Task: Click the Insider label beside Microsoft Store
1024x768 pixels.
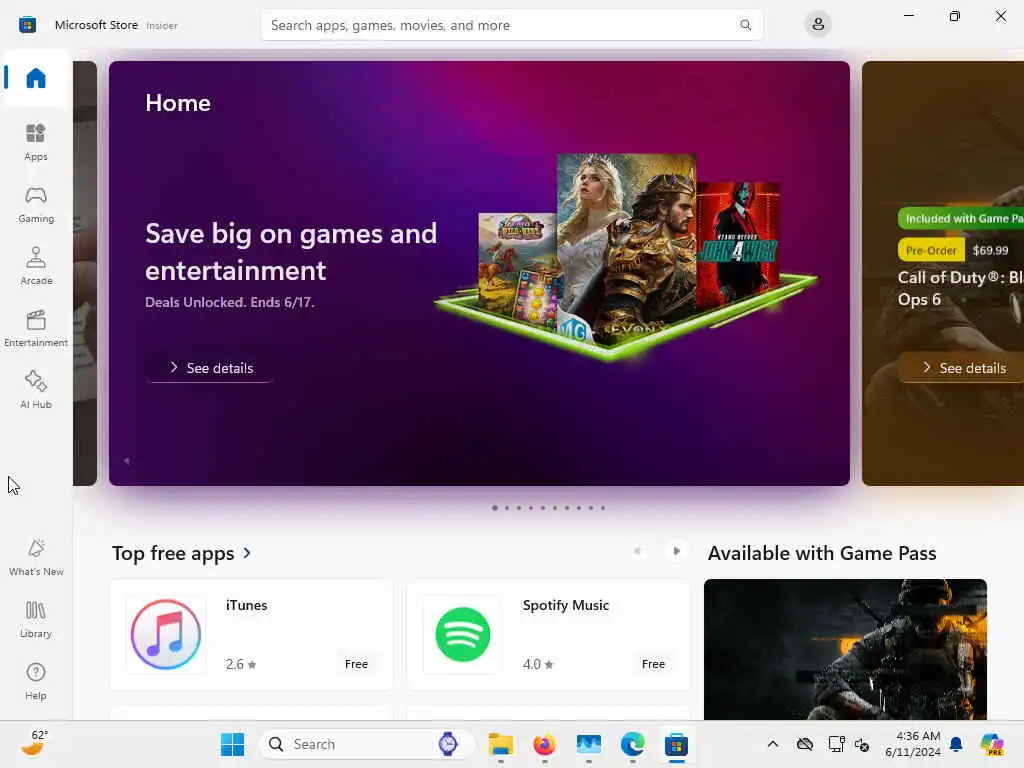Action: (x=161, y=25)
